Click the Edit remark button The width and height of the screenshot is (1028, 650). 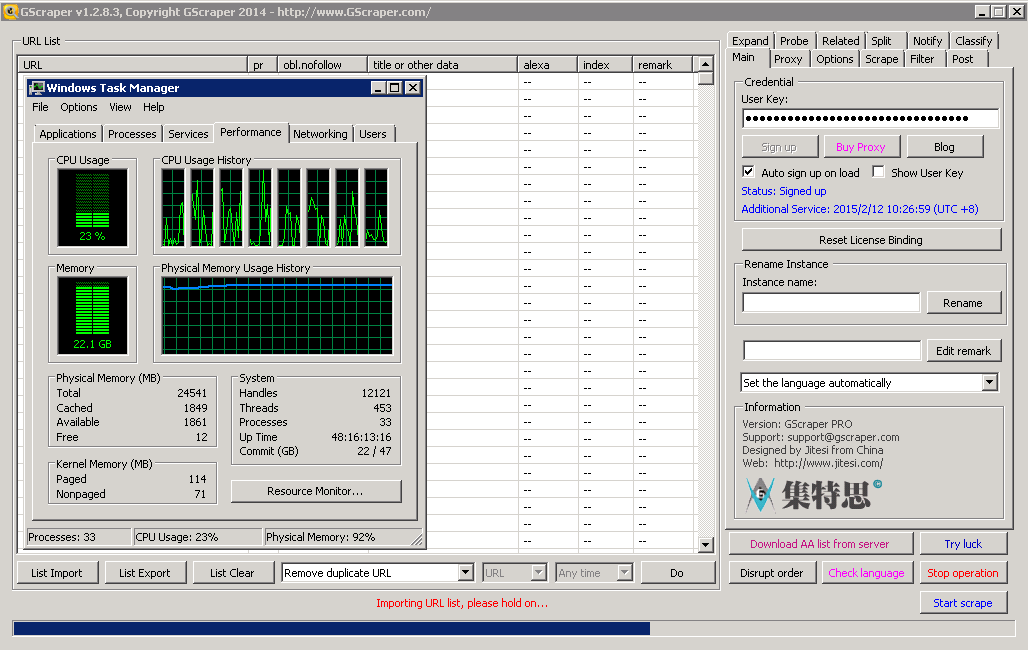click(x=963, y=351)
